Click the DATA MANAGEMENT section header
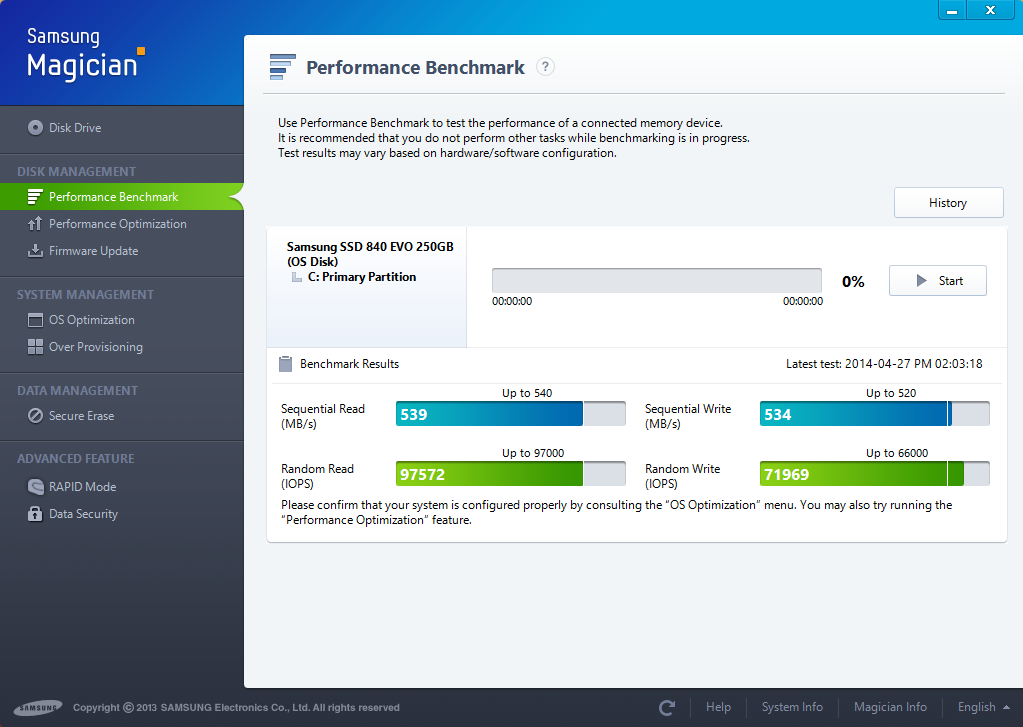This screenshot has width=1023, height=727. click(78, 390)
